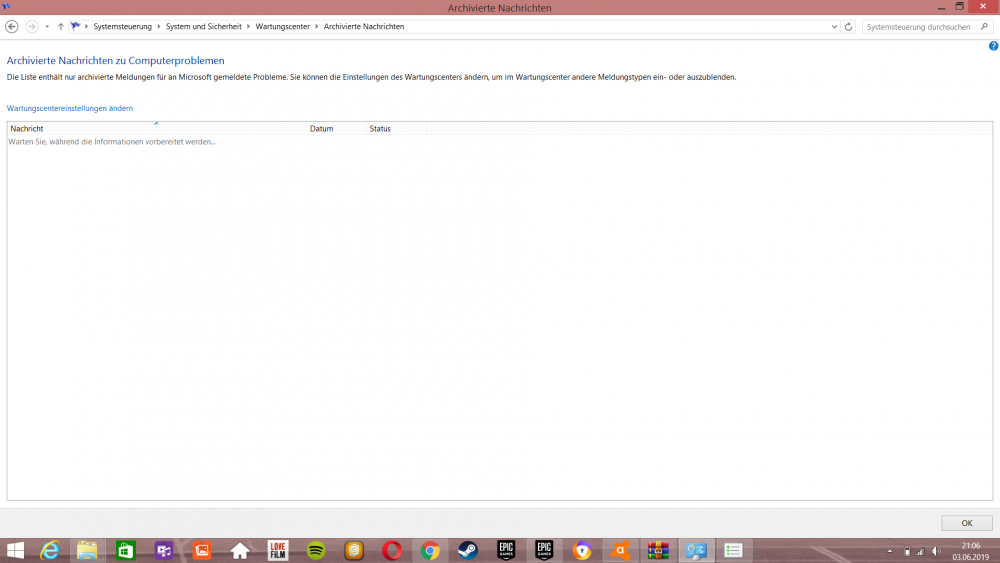Show hidden tray icons arrow
Screen dimensions: 1000x563
coord(890,551)
